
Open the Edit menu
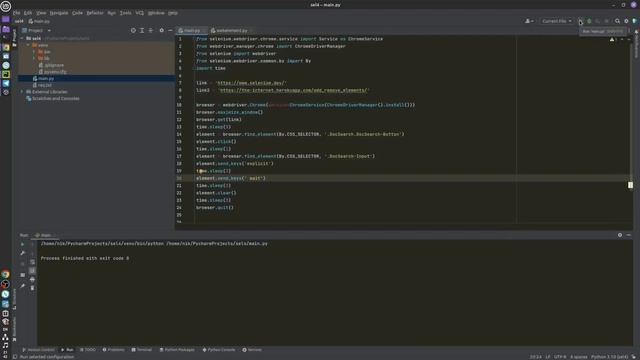pyautogui.click(x=28, y=13)
